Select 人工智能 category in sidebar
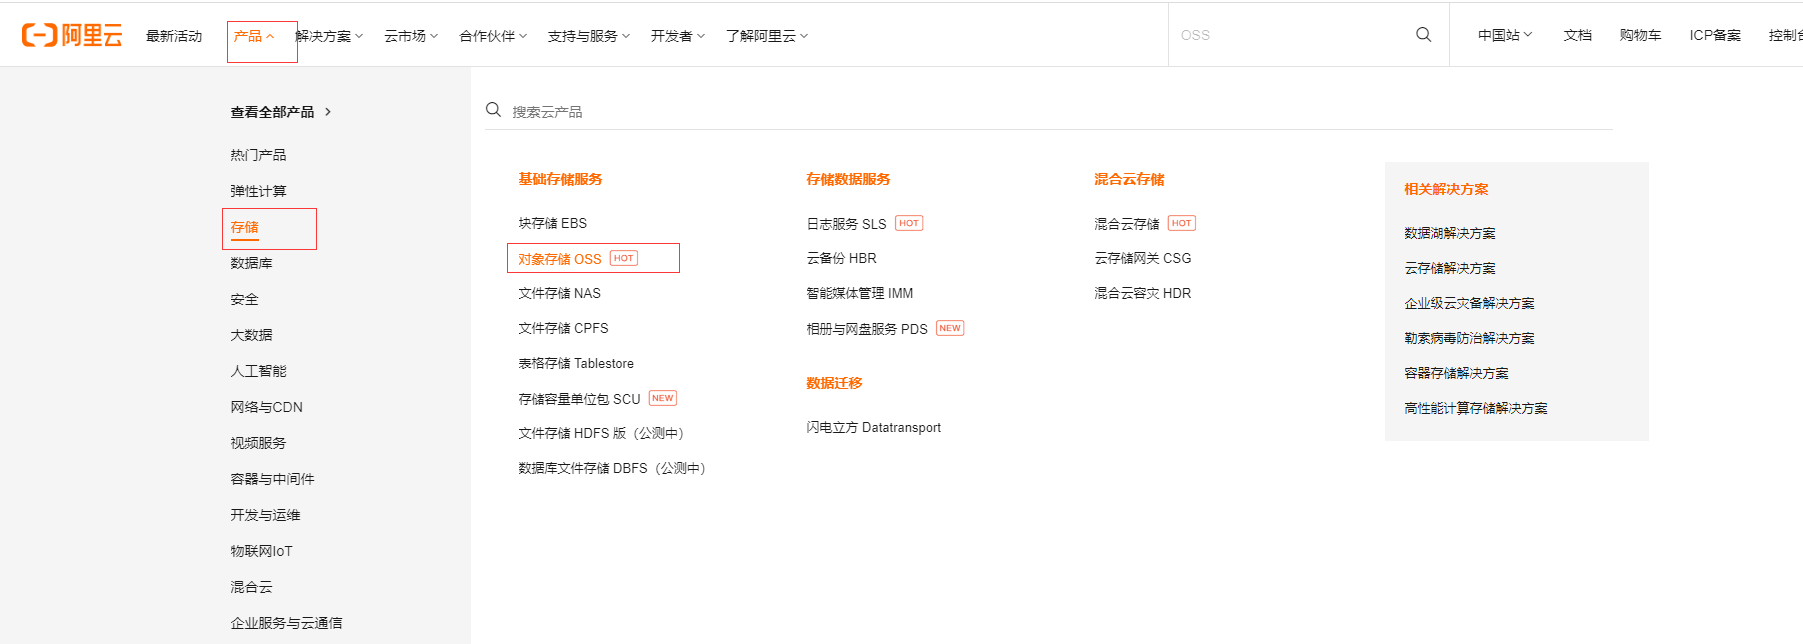 [x=258, y=371]
